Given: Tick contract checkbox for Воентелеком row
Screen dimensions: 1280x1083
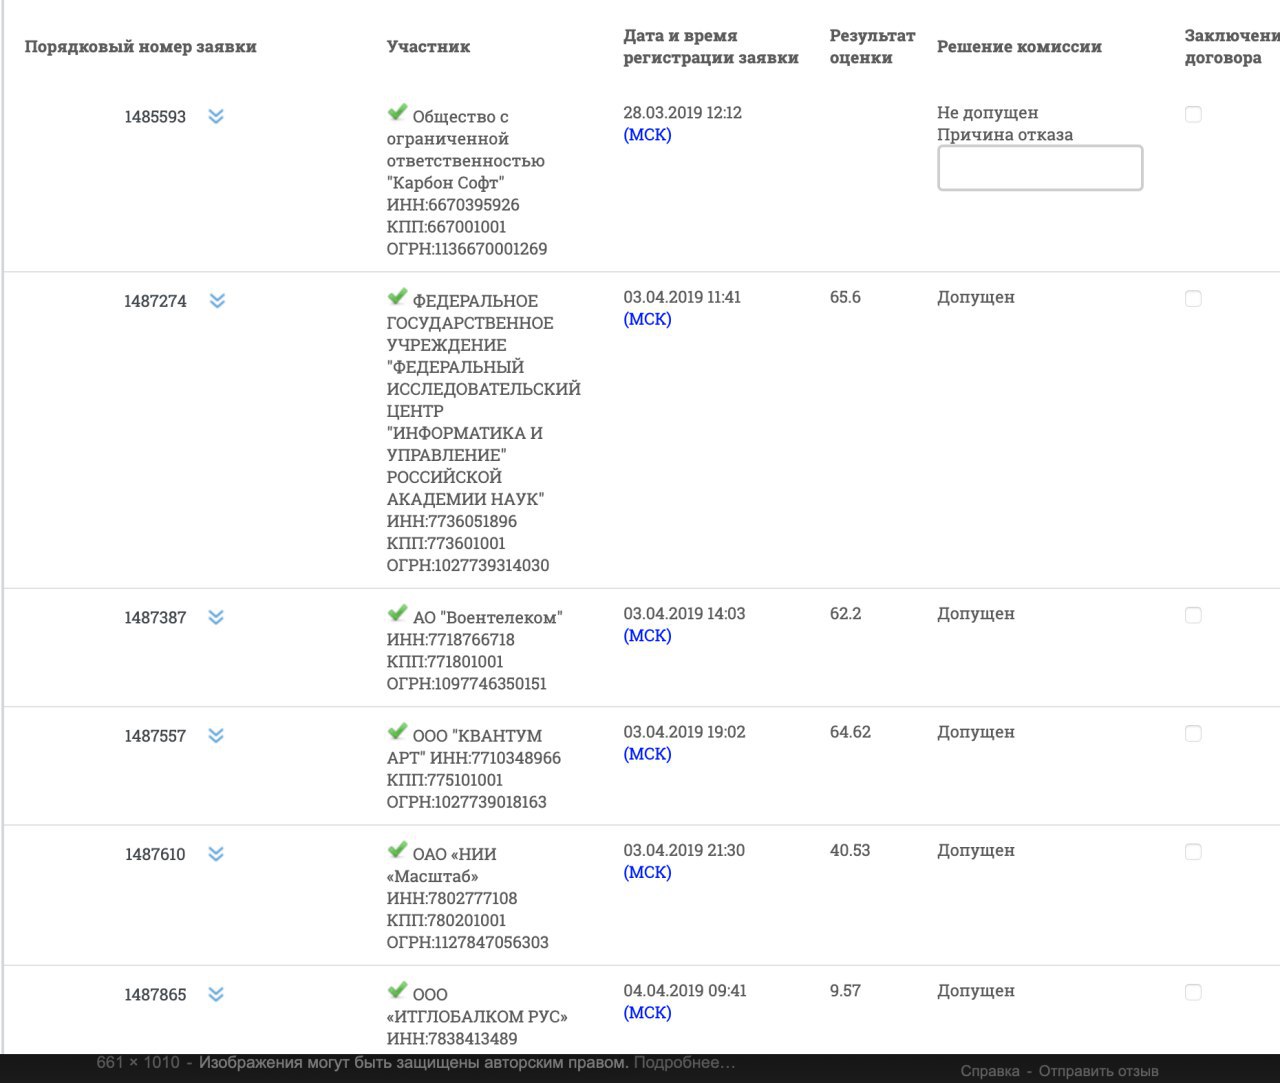Looking at the screenshot, I should coord(1193,615).
